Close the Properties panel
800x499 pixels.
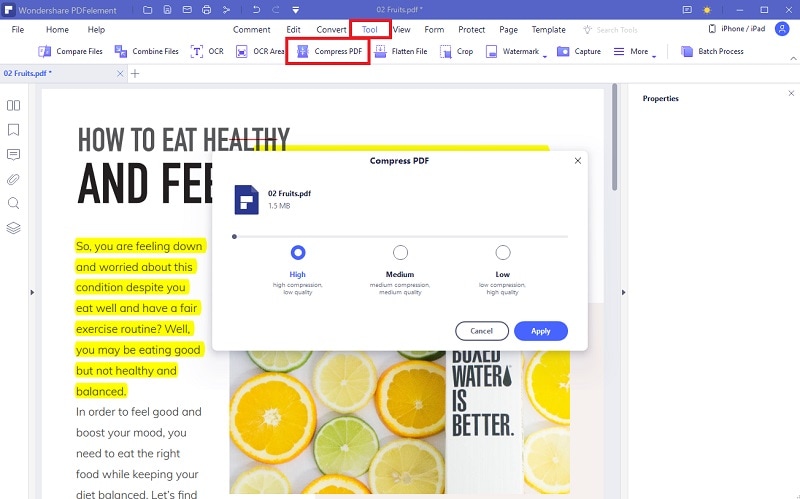pos(791,93)
